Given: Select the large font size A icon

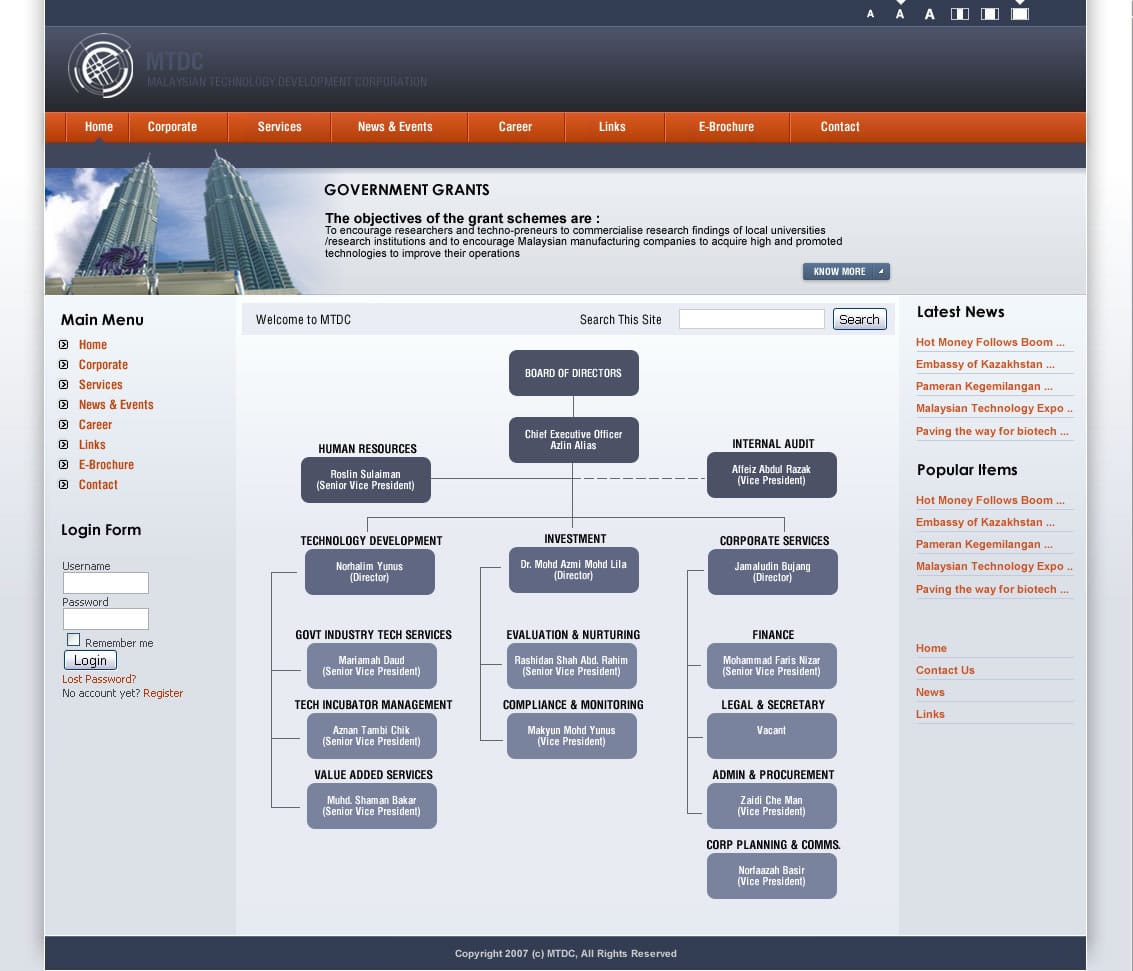Looking at the screenshot, I should [x=929, y=14].
